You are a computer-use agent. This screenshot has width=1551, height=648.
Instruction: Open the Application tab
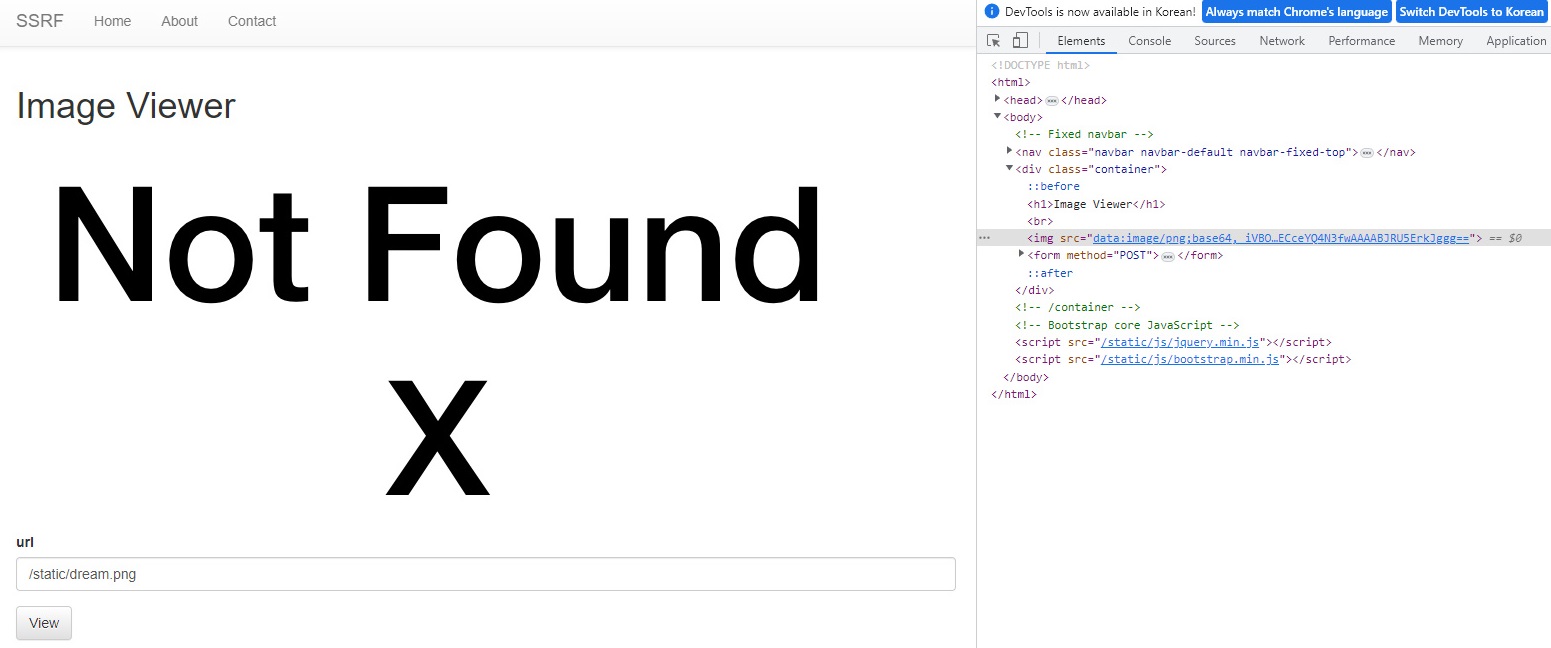(x=1516, y=41)
